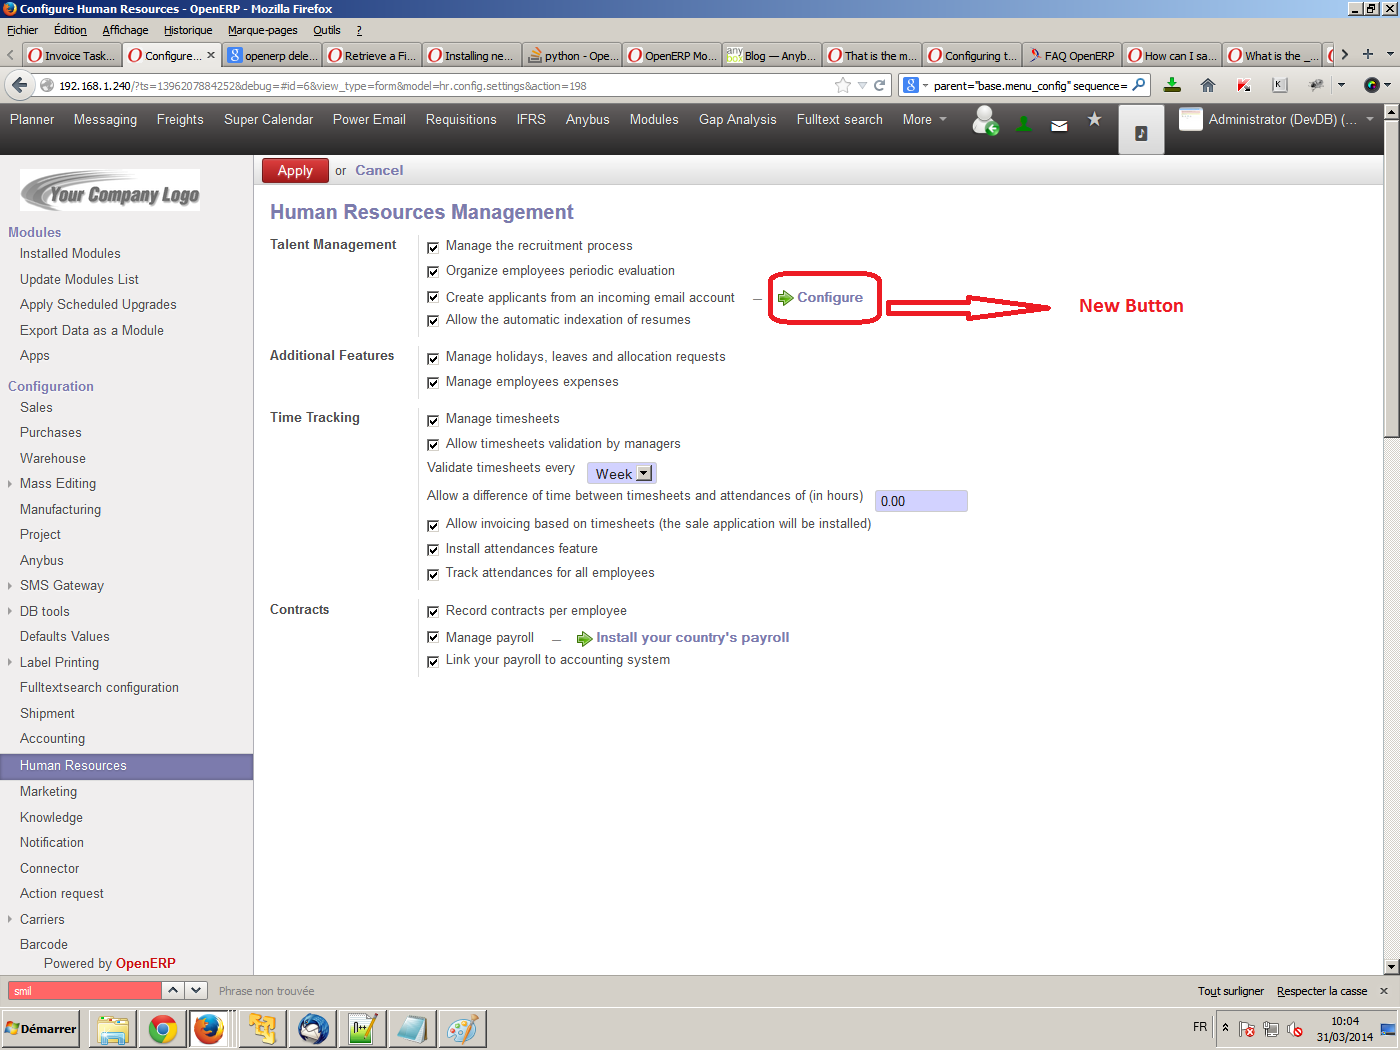Expand DB tools sidebar item
This screenshot has height=1050, width=1400.
click(10, 612)
